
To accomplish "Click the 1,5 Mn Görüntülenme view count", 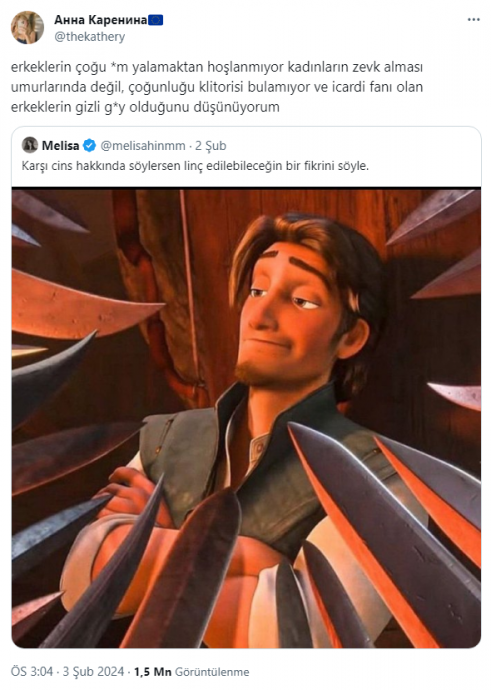I will pos(191,672).
